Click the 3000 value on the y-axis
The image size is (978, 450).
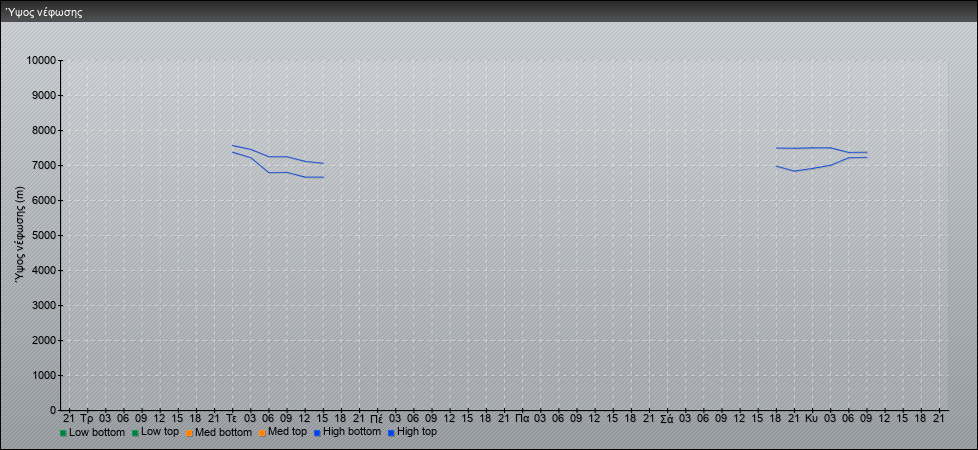click(44, 305)
